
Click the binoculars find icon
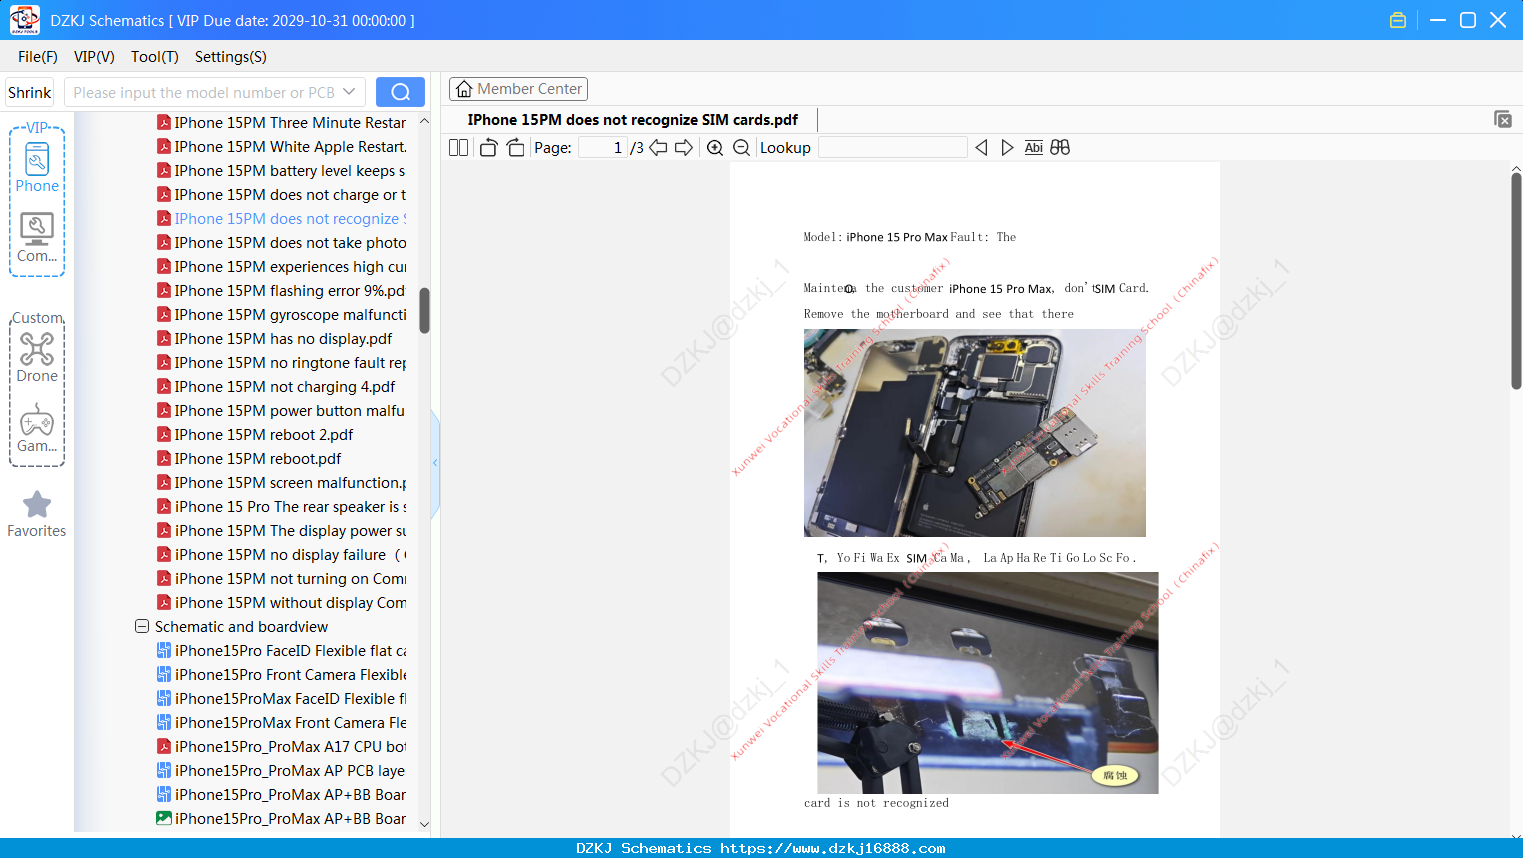click(x=1060, y=148)
